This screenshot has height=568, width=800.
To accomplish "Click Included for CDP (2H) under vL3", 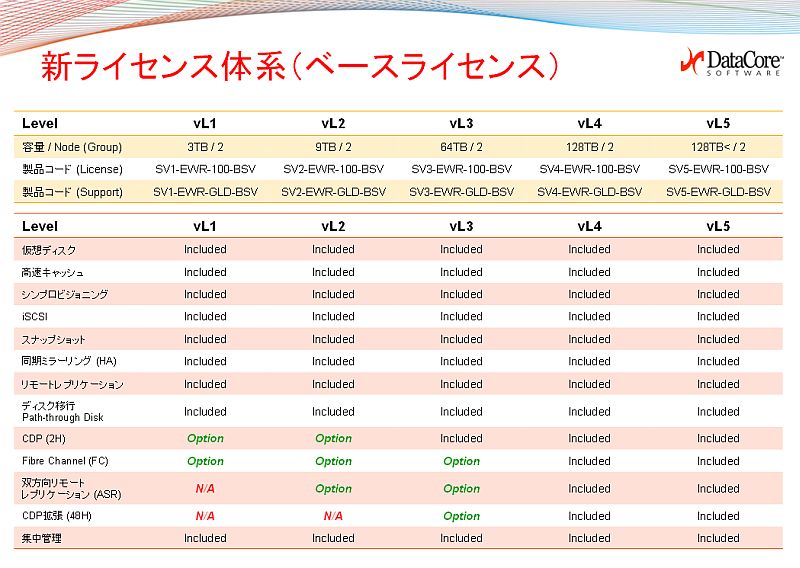I will pos(461,438).
